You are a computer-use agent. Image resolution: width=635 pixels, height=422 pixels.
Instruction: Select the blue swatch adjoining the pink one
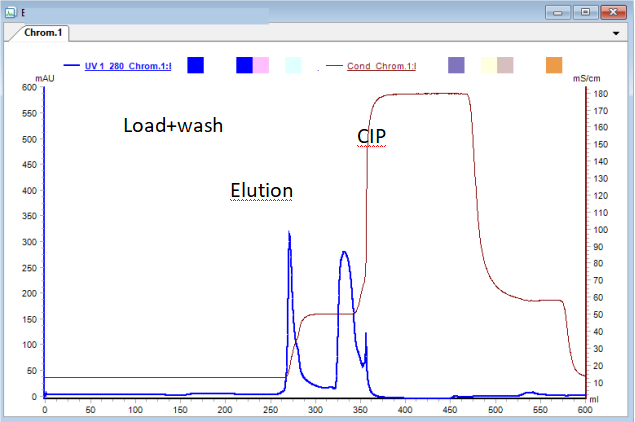click(x=244, y=66)
